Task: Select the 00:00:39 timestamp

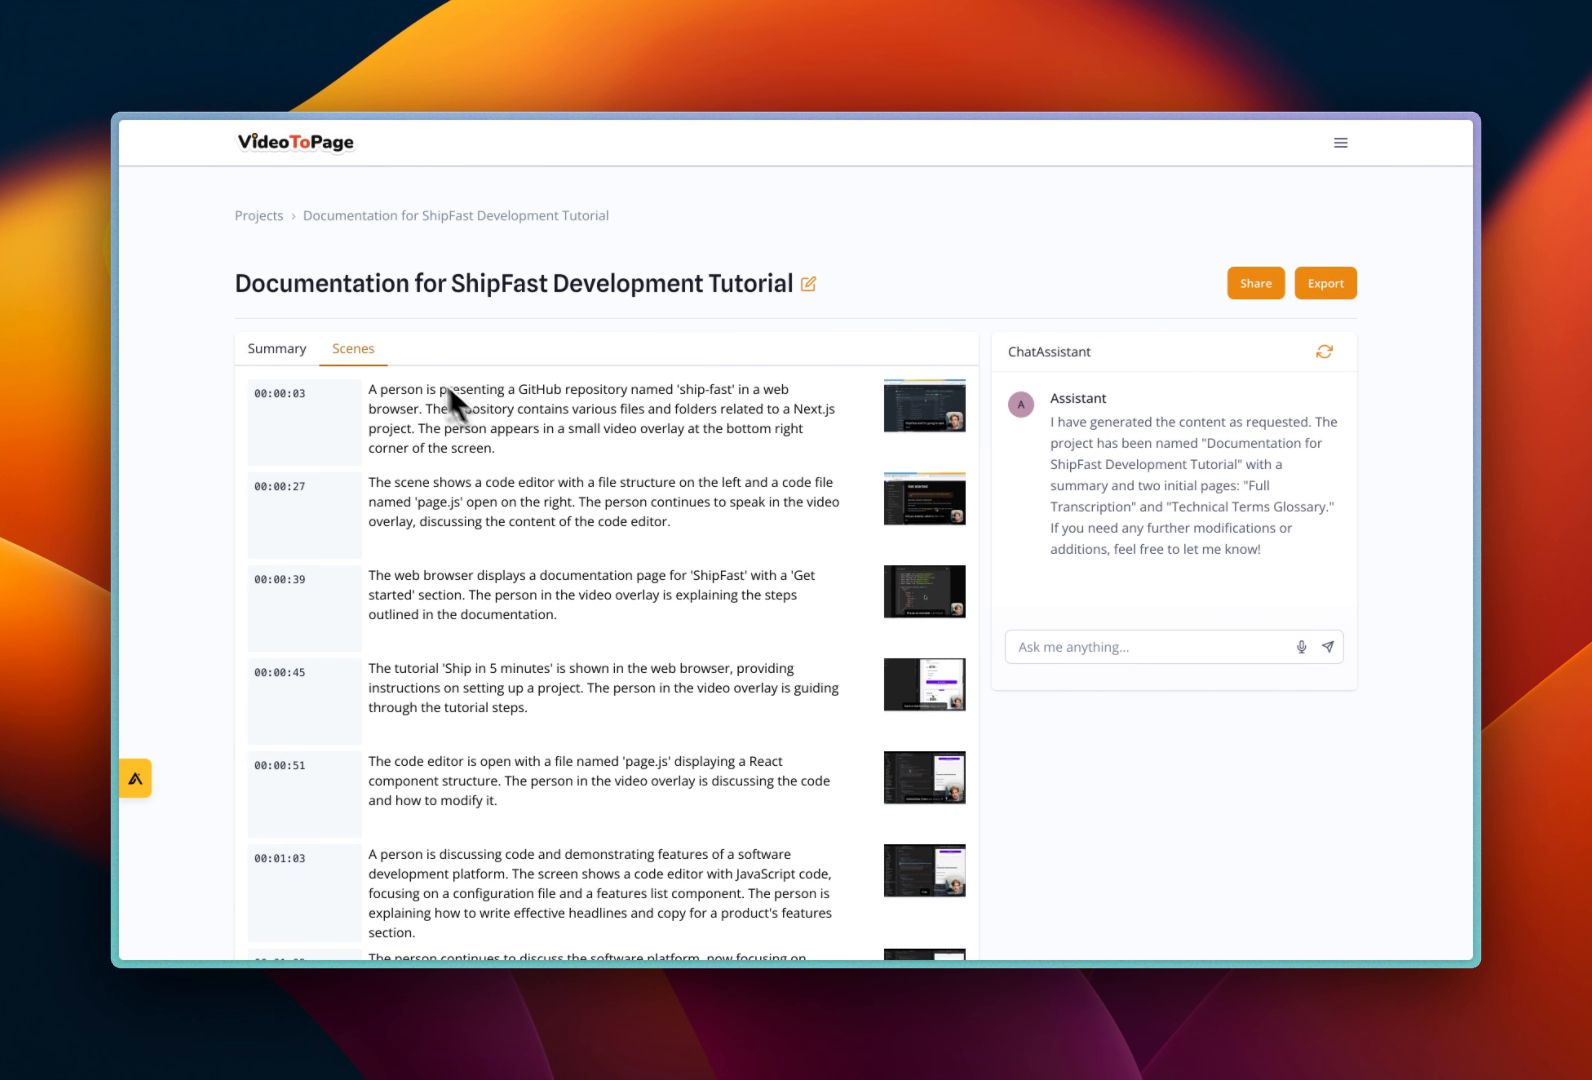Action: [x=280, y=580]
